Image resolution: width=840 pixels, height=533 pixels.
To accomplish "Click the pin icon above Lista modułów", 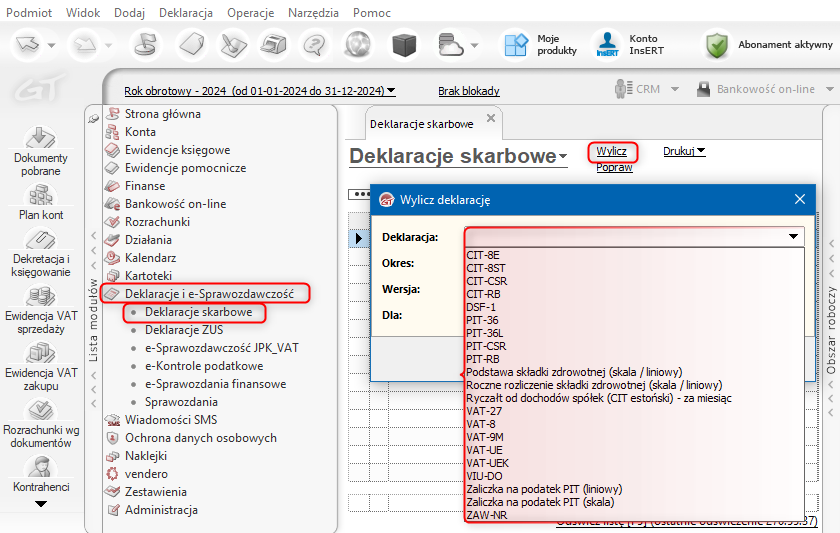I will [94, 118].
